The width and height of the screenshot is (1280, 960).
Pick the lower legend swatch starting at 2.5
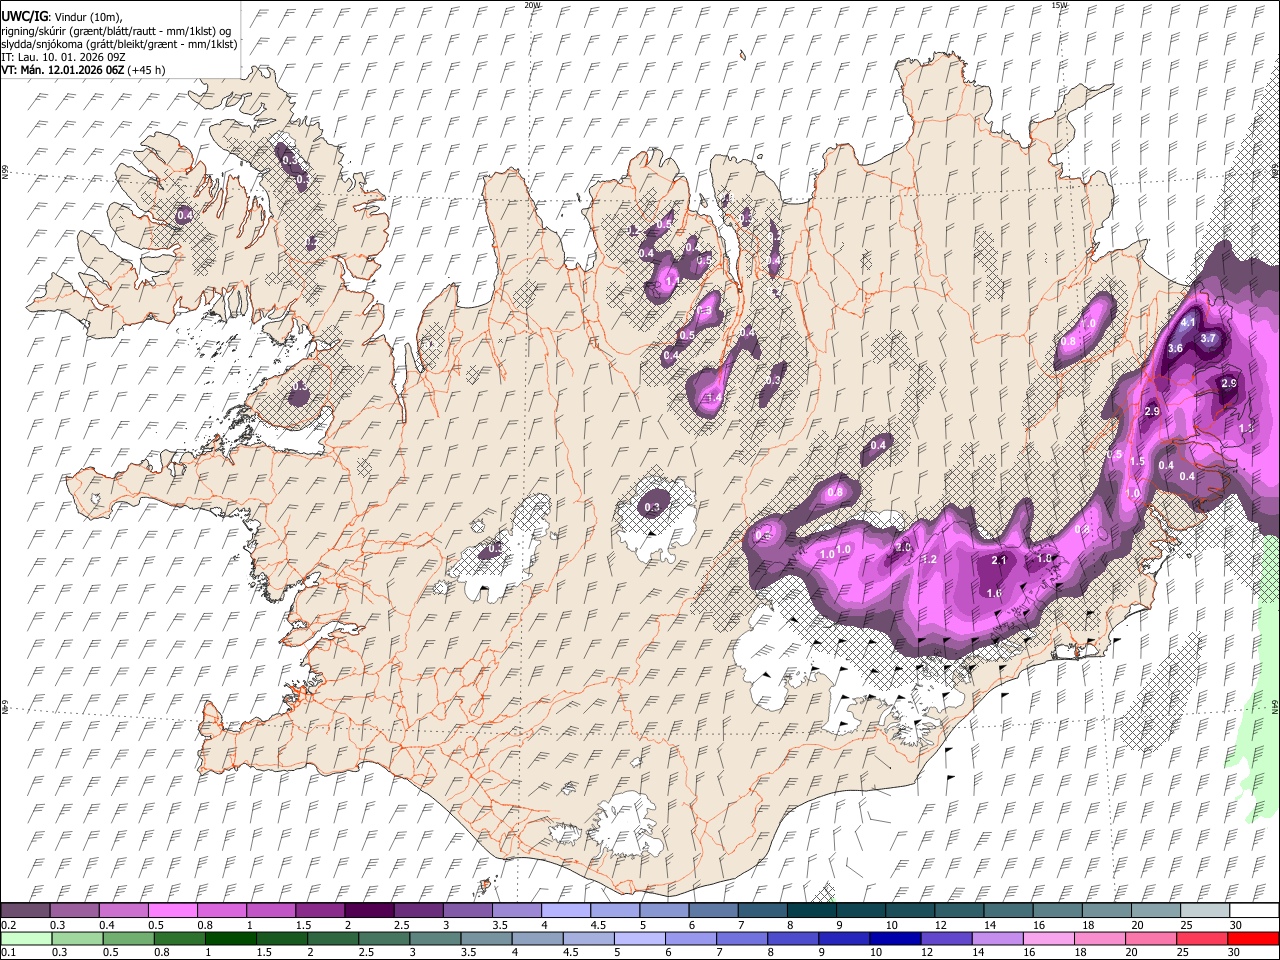click(383, 938)
